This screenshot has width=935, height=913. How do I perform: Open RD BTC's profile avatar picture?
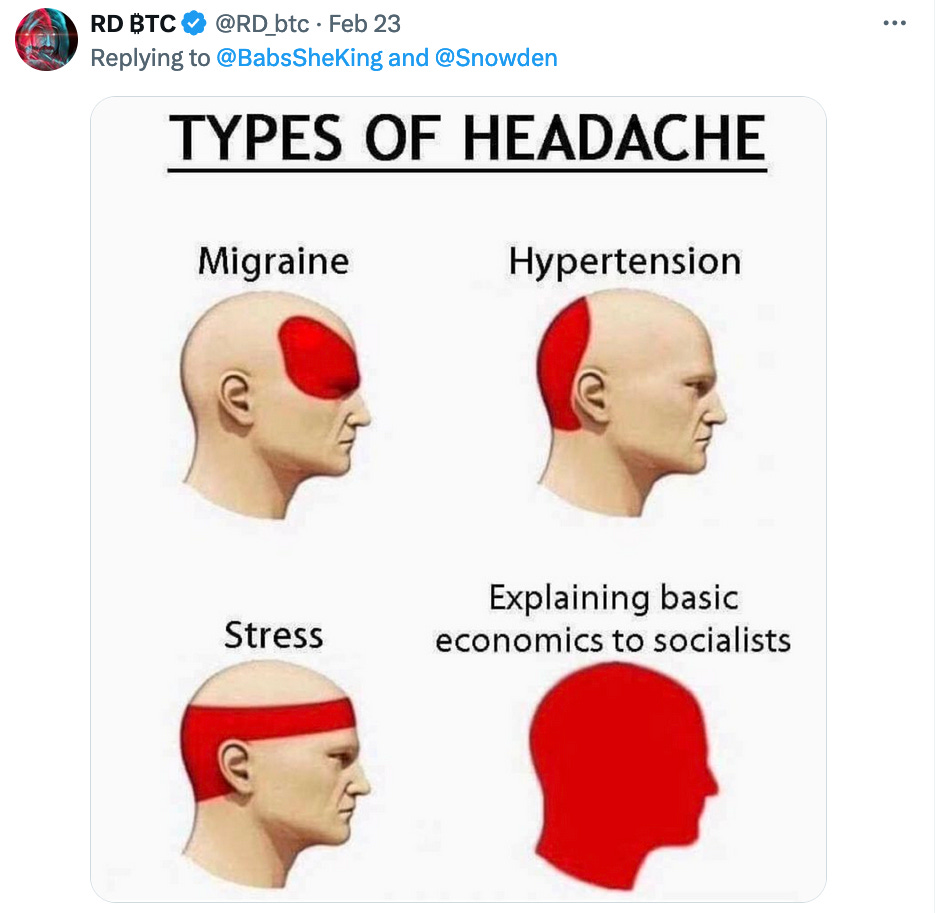point(47,39)
